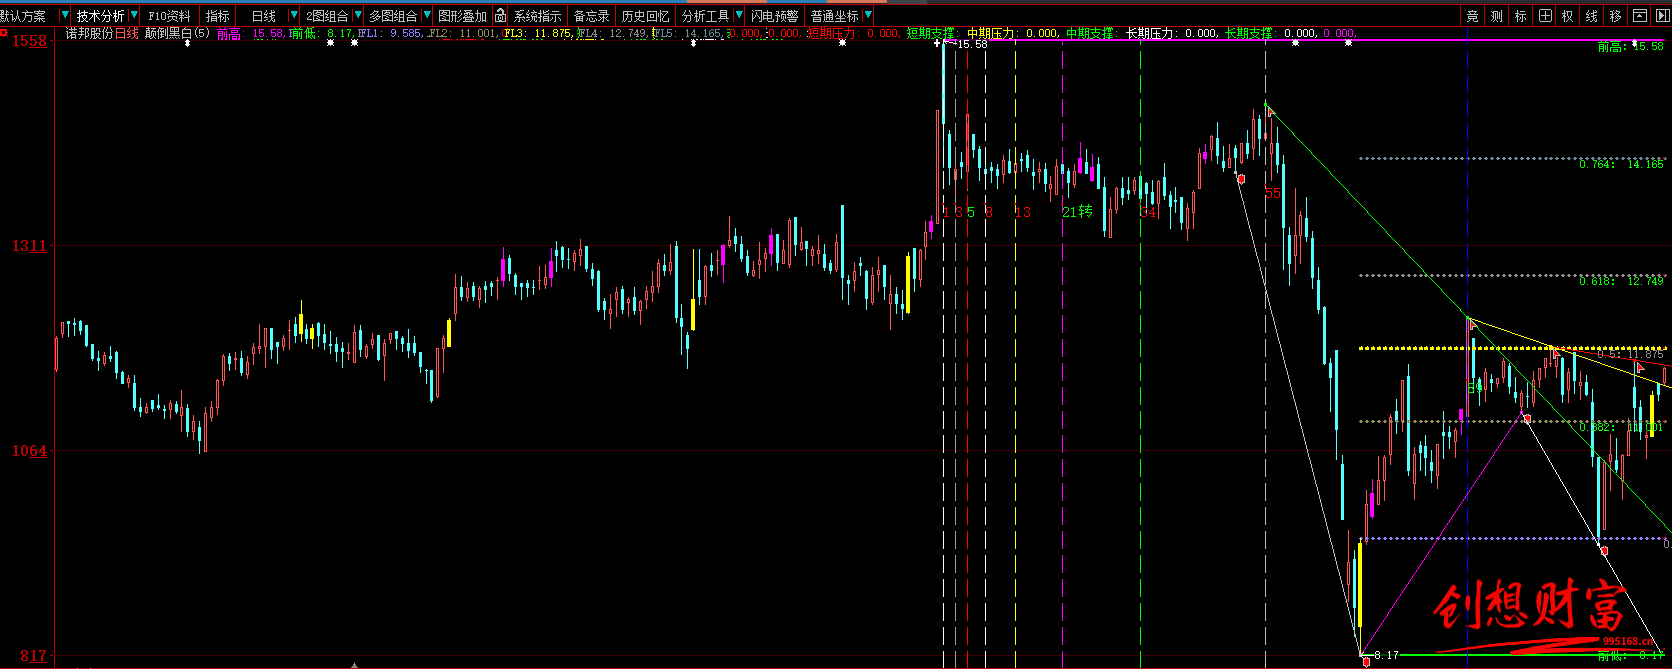This screenshot has width=1672, height=669.
Task: Select the Fibonacci time marker 34
Action: click(x=1148, y=212)
